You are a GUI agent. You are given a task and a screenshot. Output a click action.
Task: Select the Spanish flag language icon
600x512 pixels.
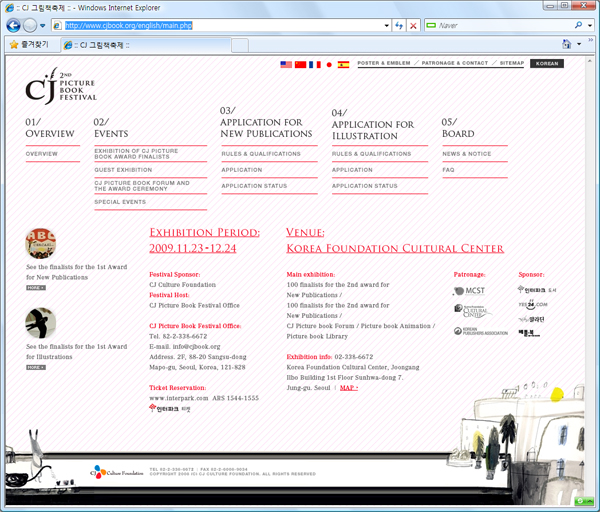click(x=343, y=64)
